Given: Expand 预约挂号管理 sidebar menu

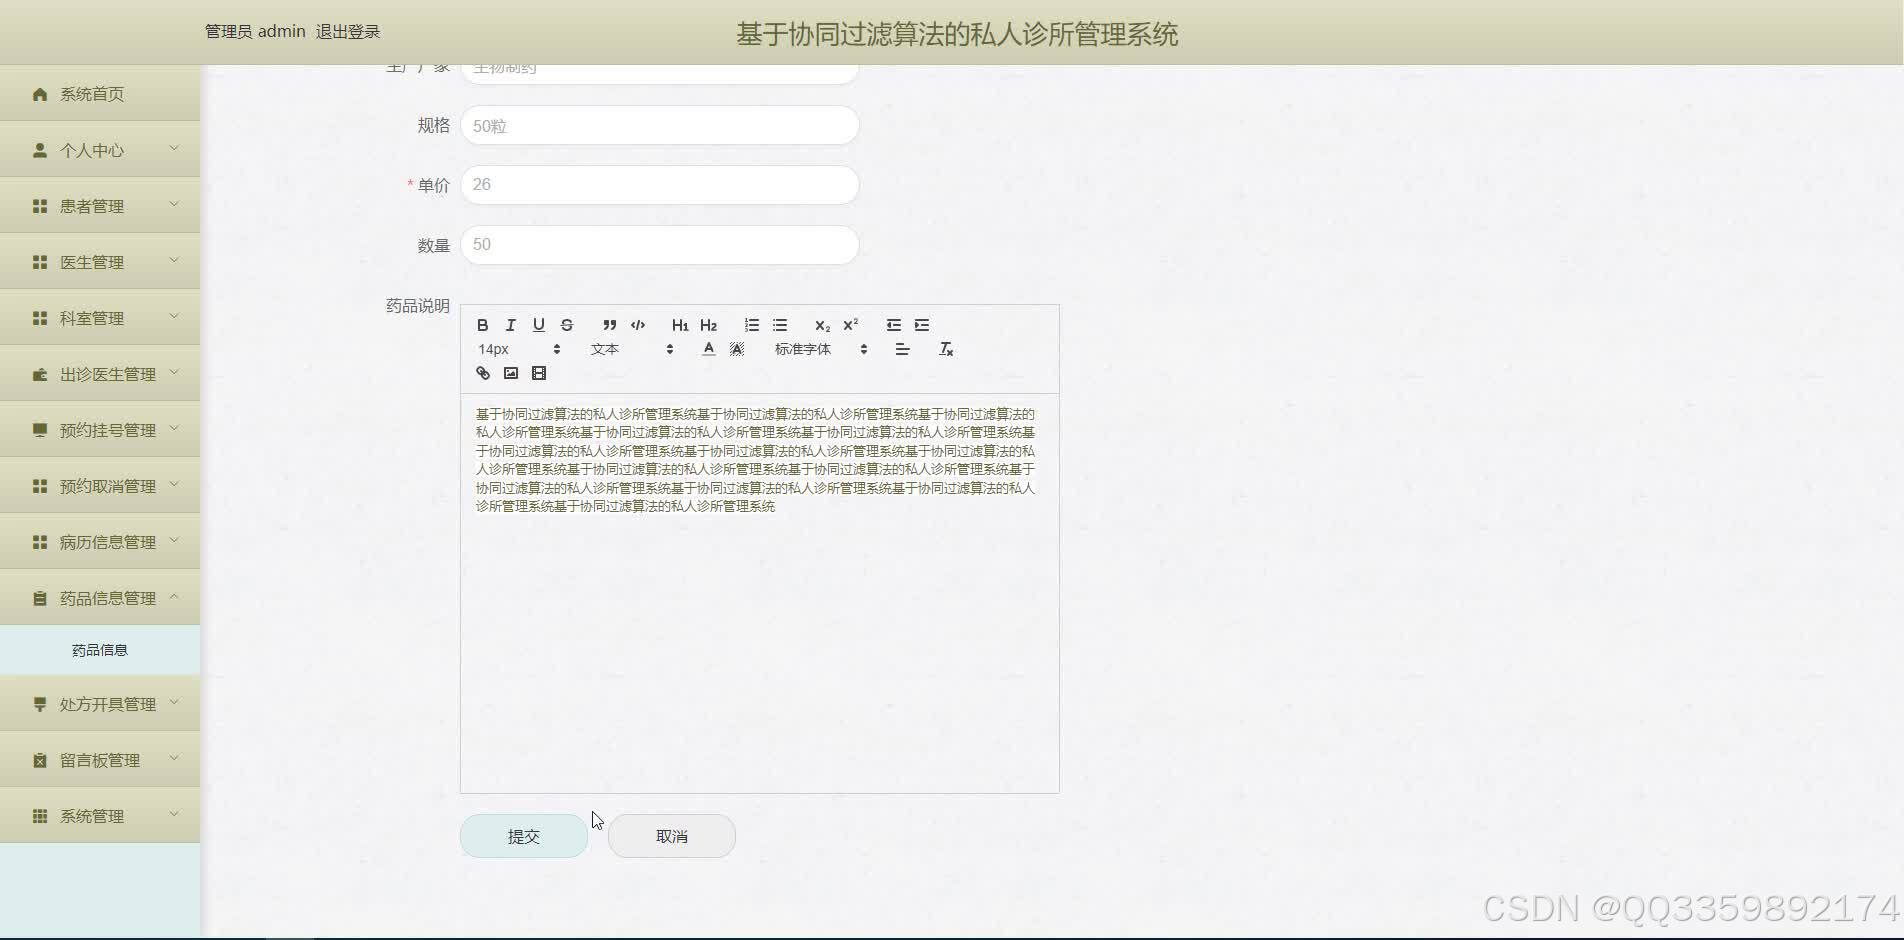Looking at the screenshot, I should click(100, 430).
